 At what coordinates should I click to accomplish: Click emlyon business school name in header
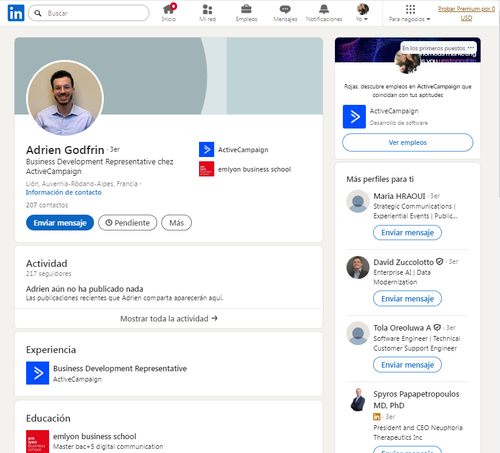tap(254, 169)
